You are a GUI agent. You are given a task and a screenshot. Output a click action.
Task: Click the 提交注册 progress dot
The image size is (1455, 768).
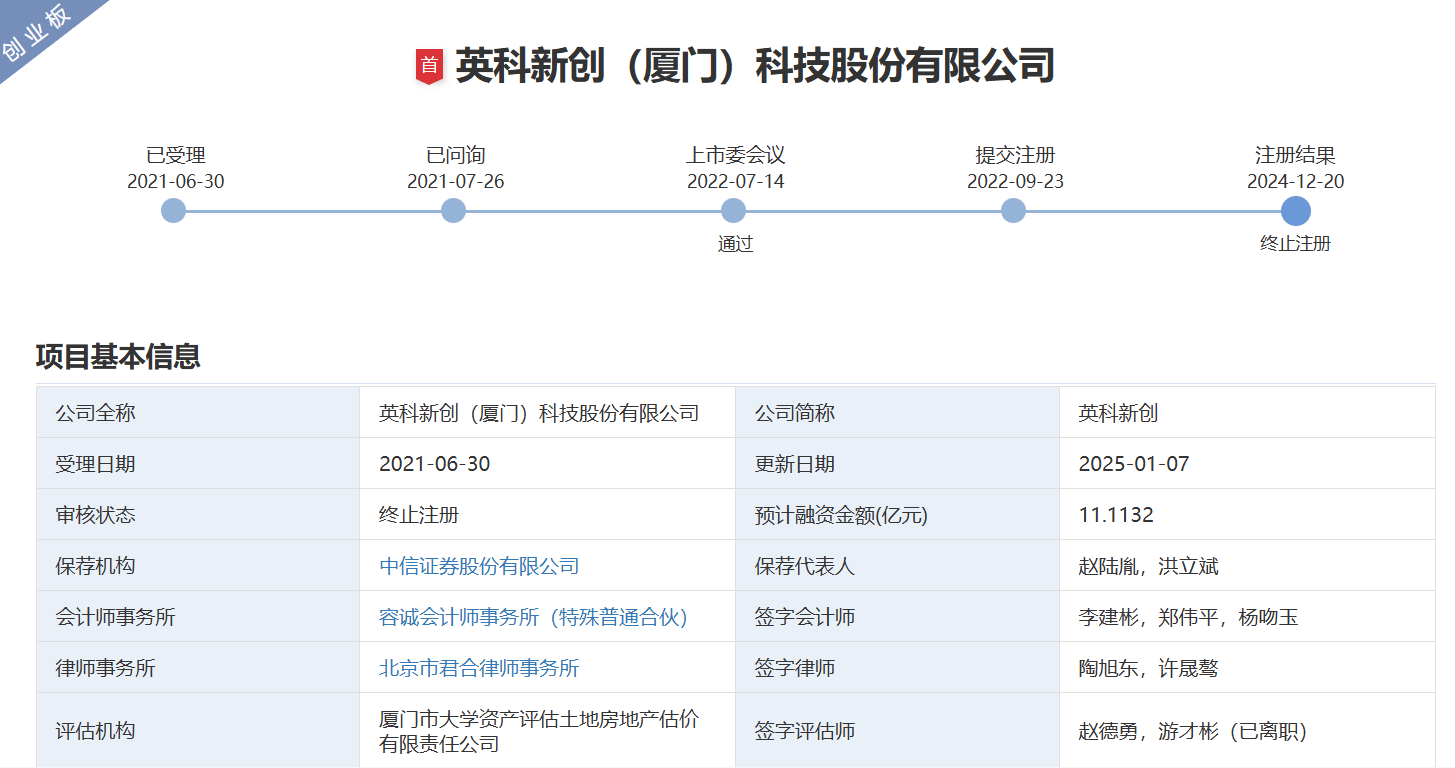click(x=1013, y=211)
